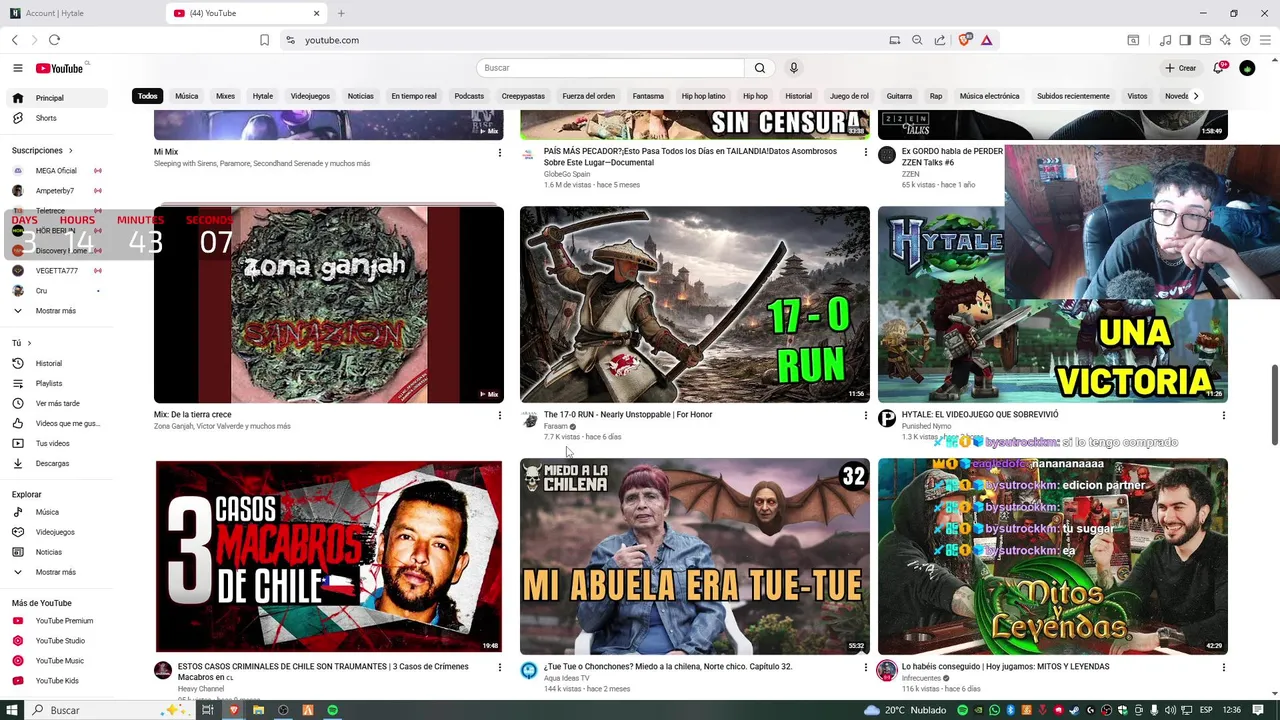
Task: Open options for HYTALE video
Action: click(1223, 415)
